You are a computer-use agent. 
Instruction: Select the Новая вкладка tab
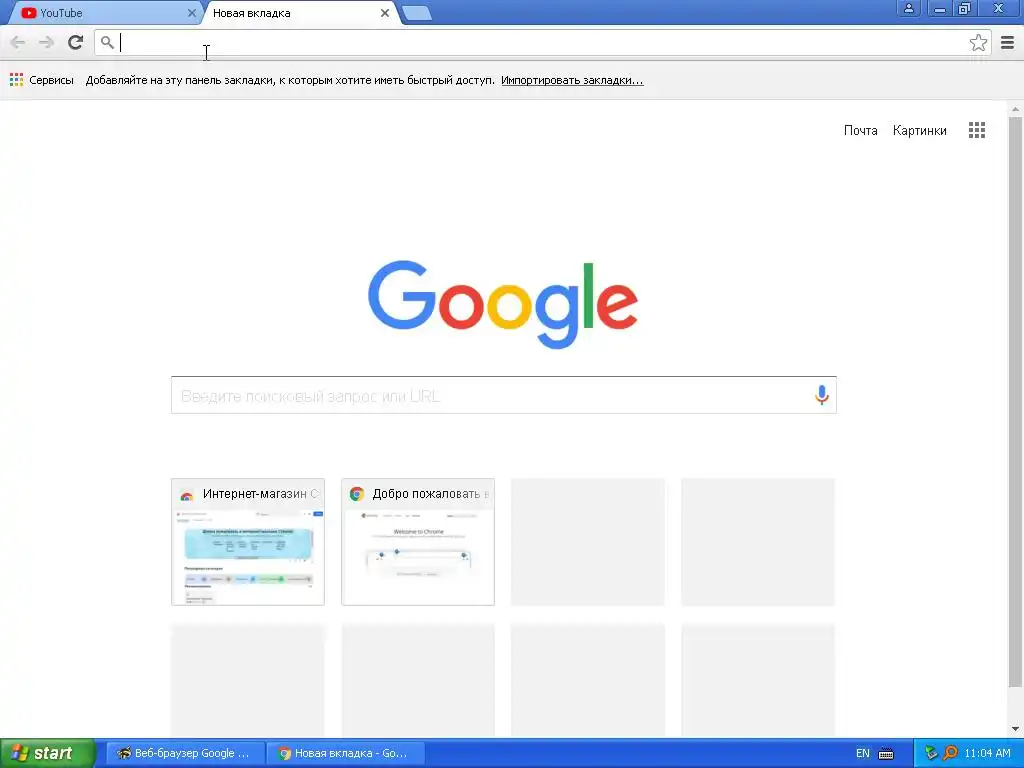(x=300, y=13)
